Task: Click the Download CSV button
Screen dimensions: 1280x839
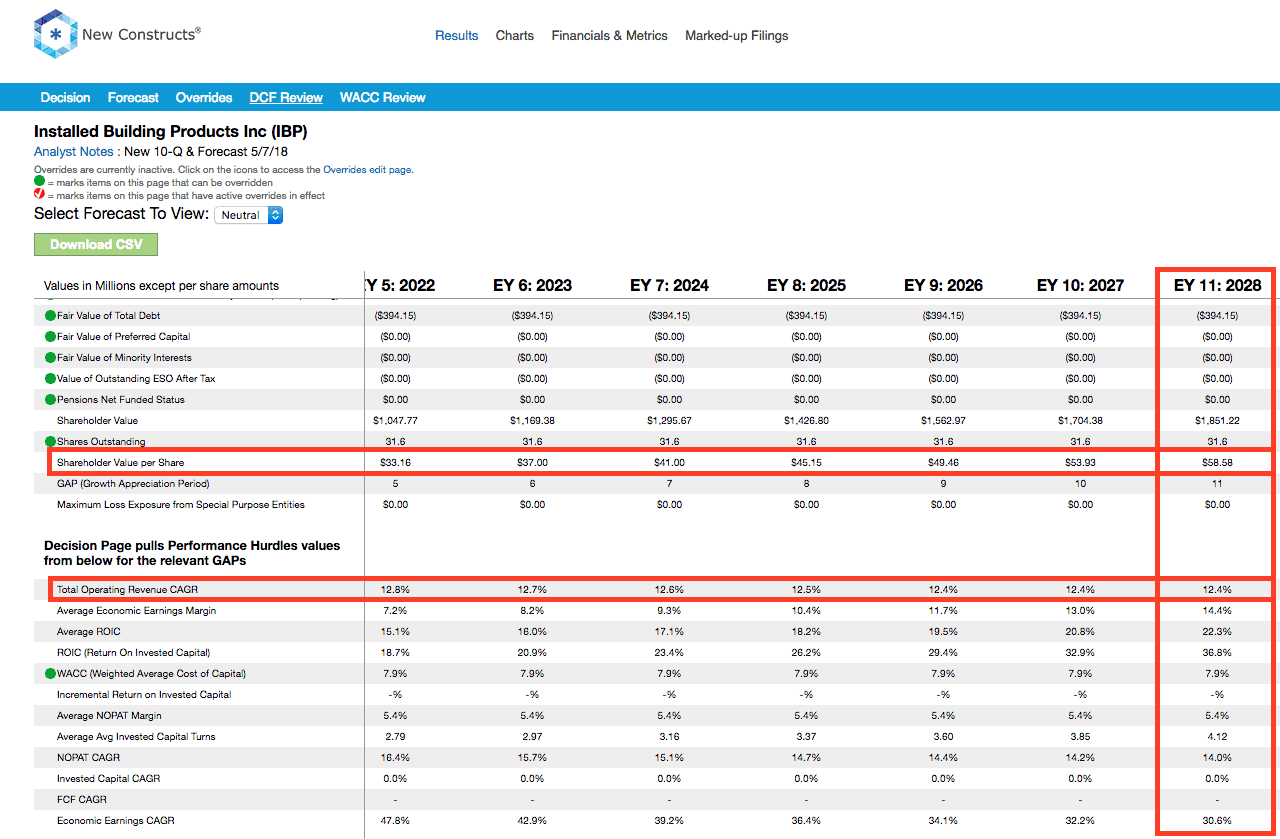Action: click(x=96, y=244)
